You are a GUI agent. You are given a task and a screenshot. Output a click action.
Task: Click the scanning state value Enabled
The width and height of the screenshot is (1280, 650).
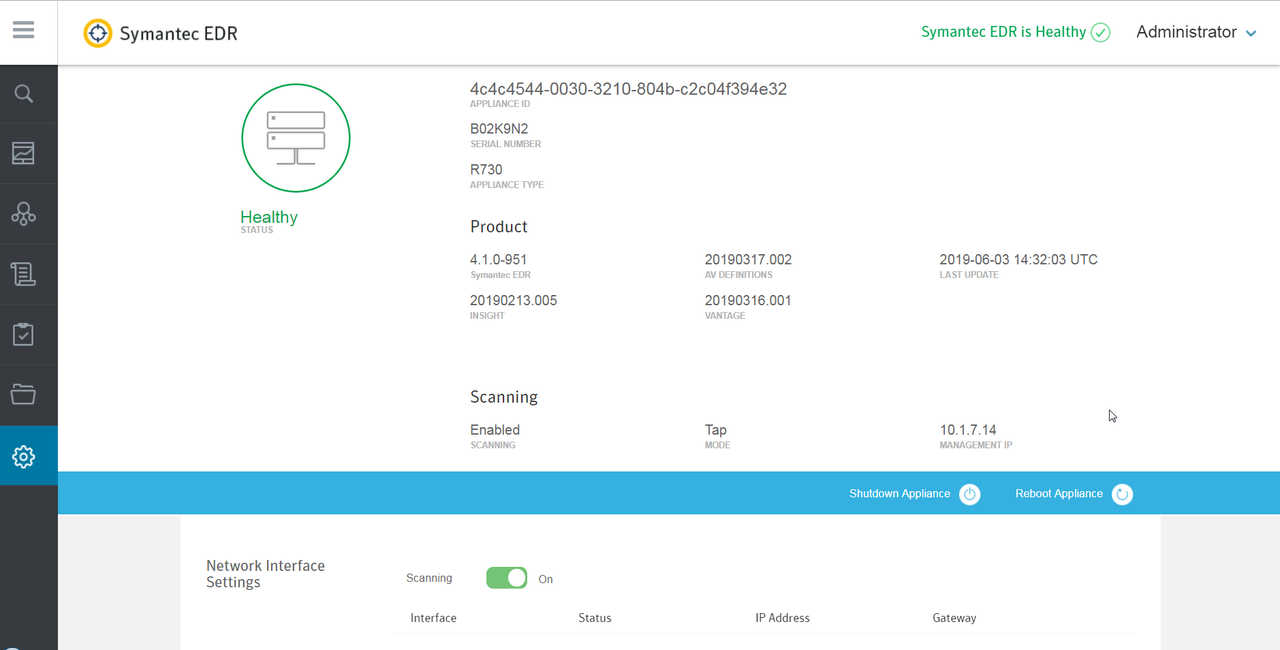[495, 430]
